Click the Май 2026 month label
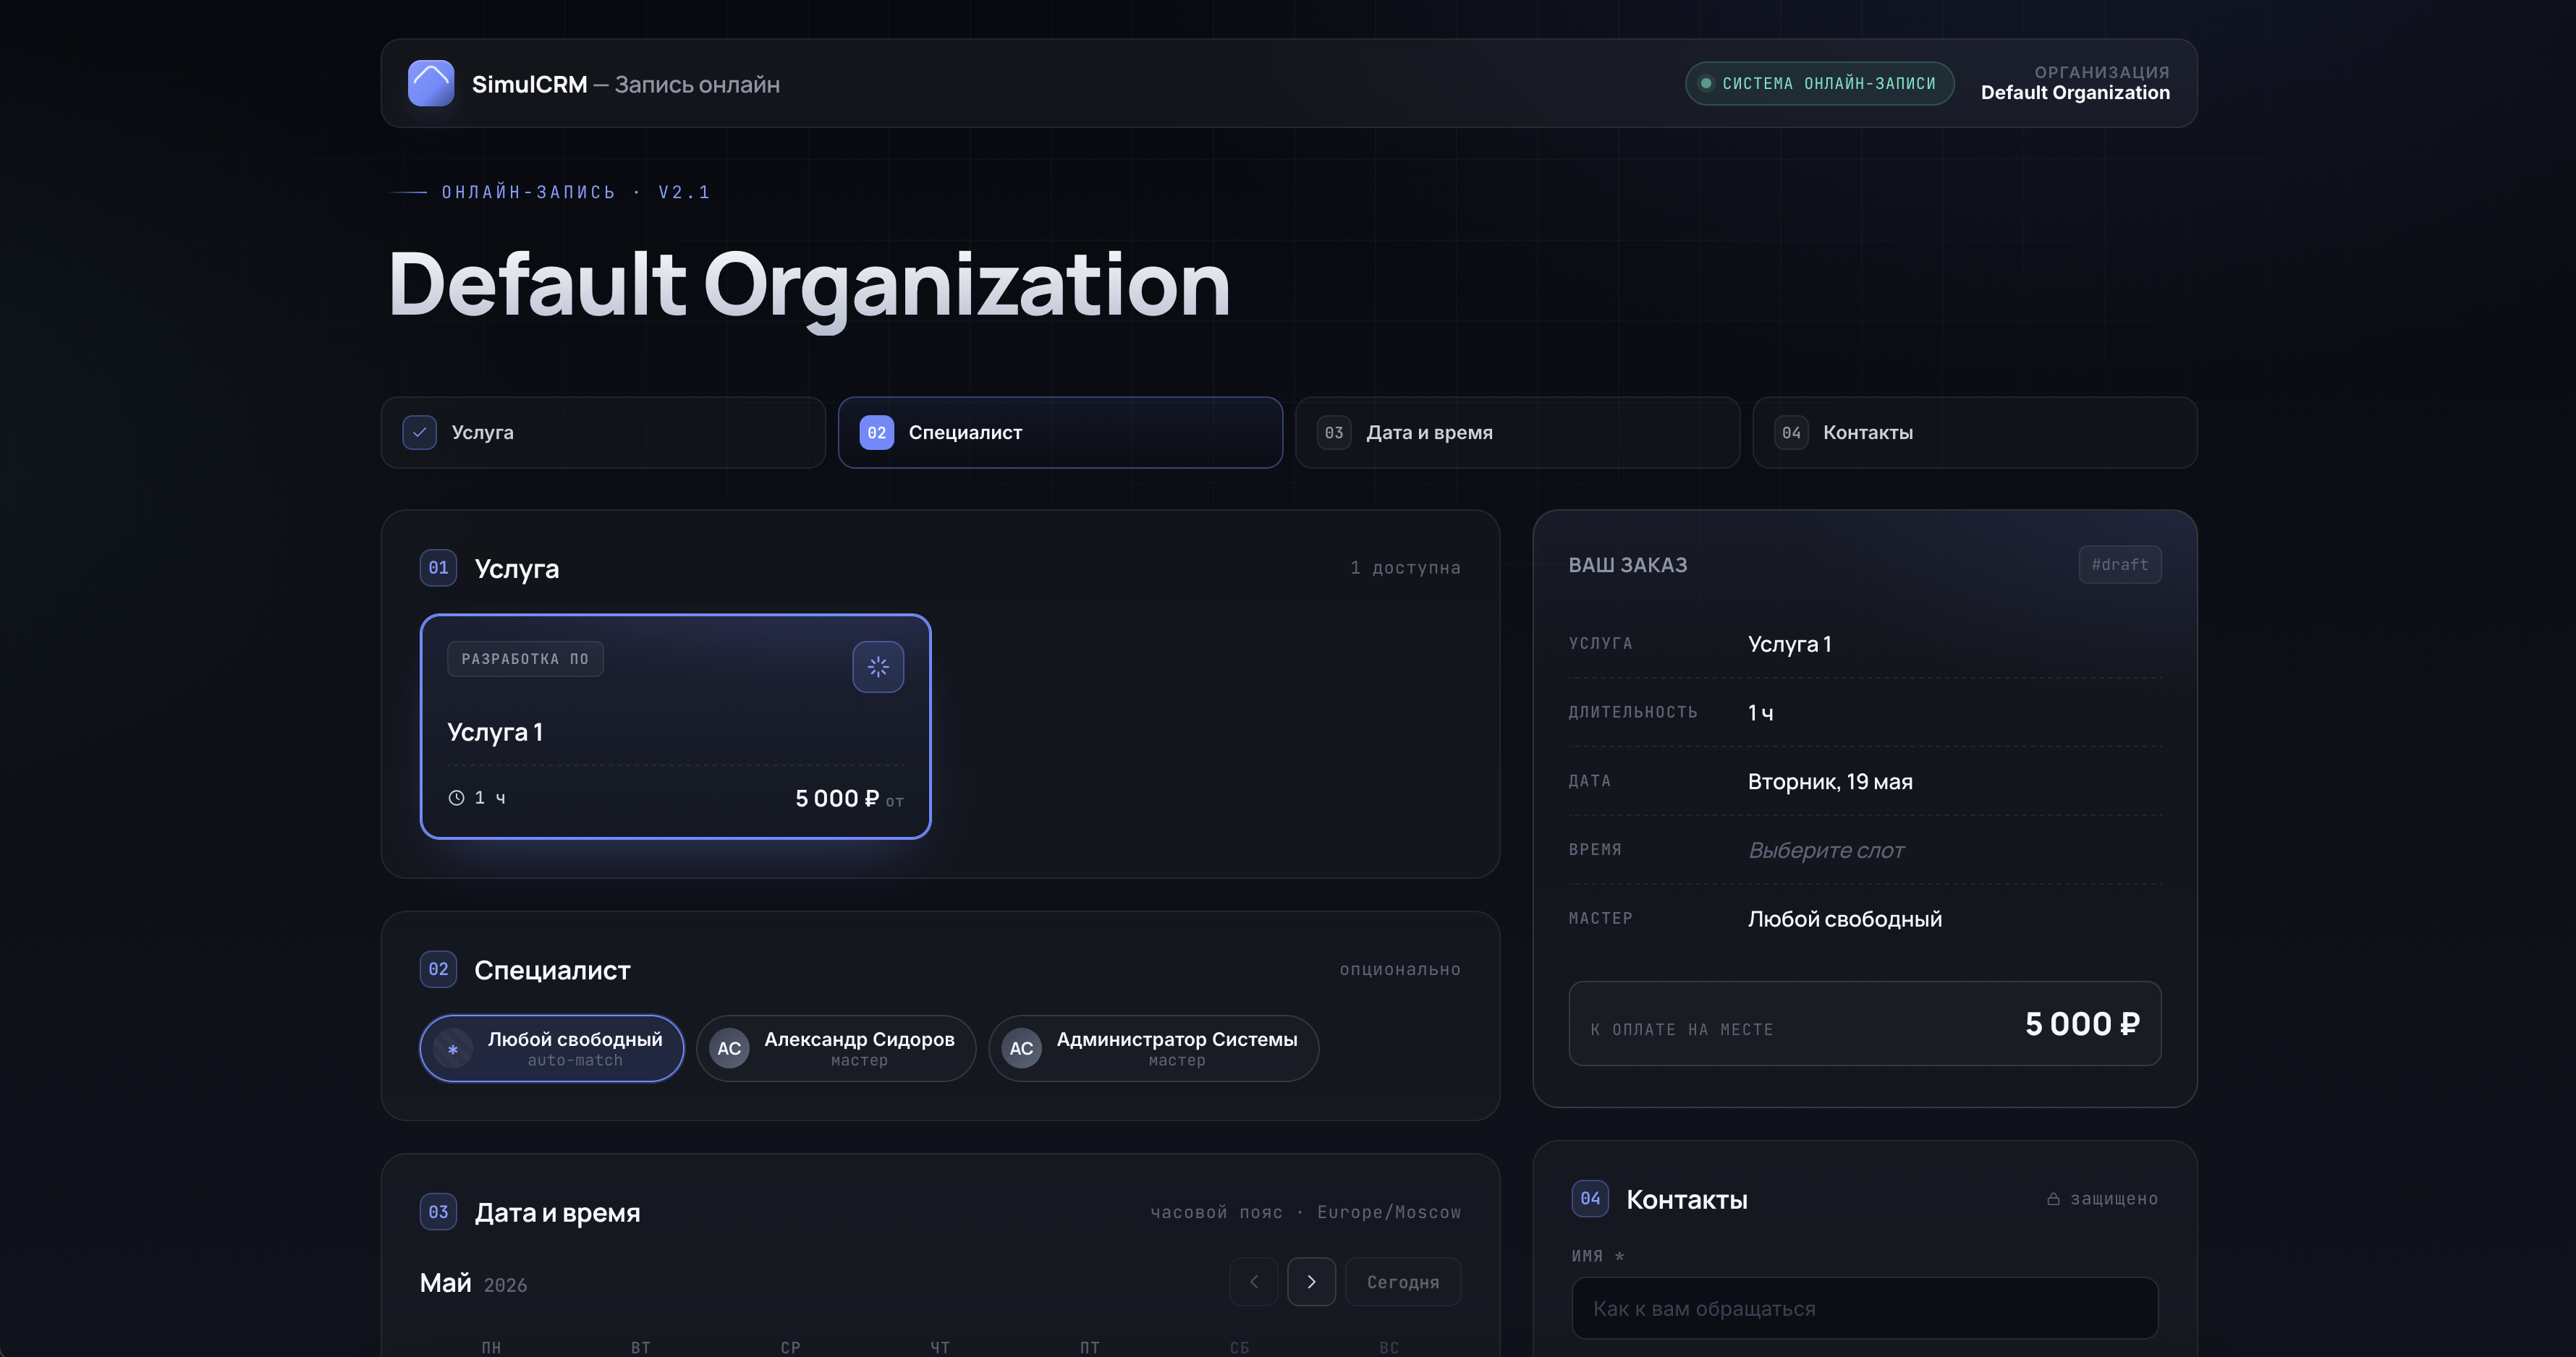 point(473,1283)
